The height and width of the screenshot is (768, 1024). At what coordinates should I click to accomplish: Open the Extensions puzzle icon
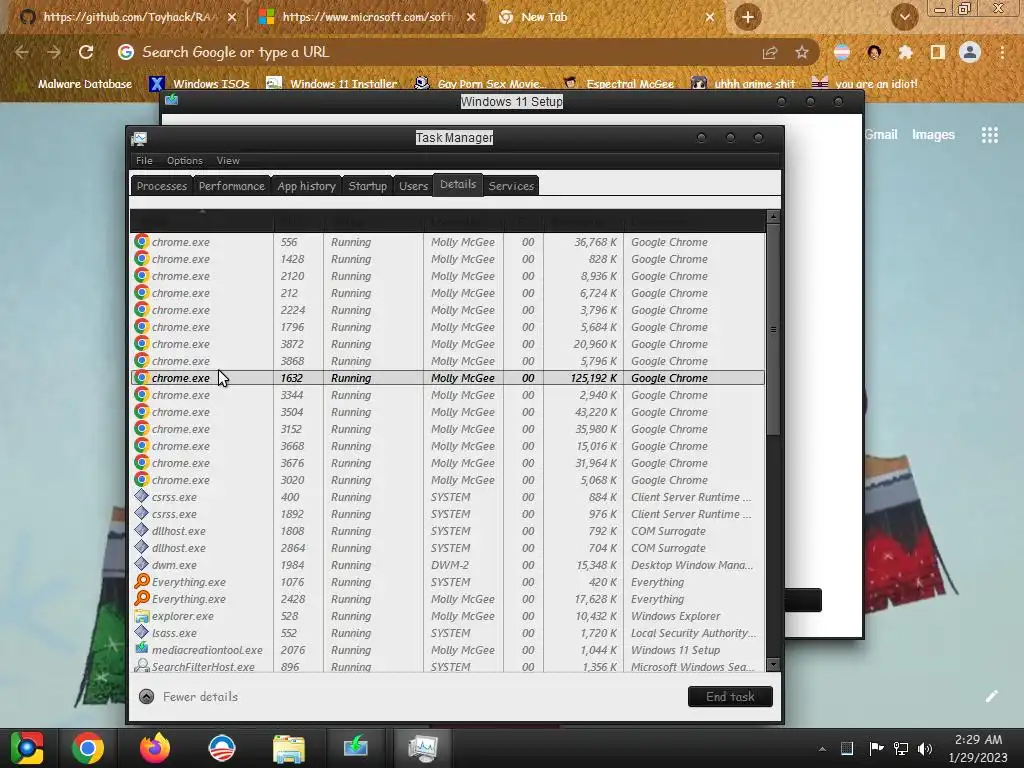click(905, 52)
